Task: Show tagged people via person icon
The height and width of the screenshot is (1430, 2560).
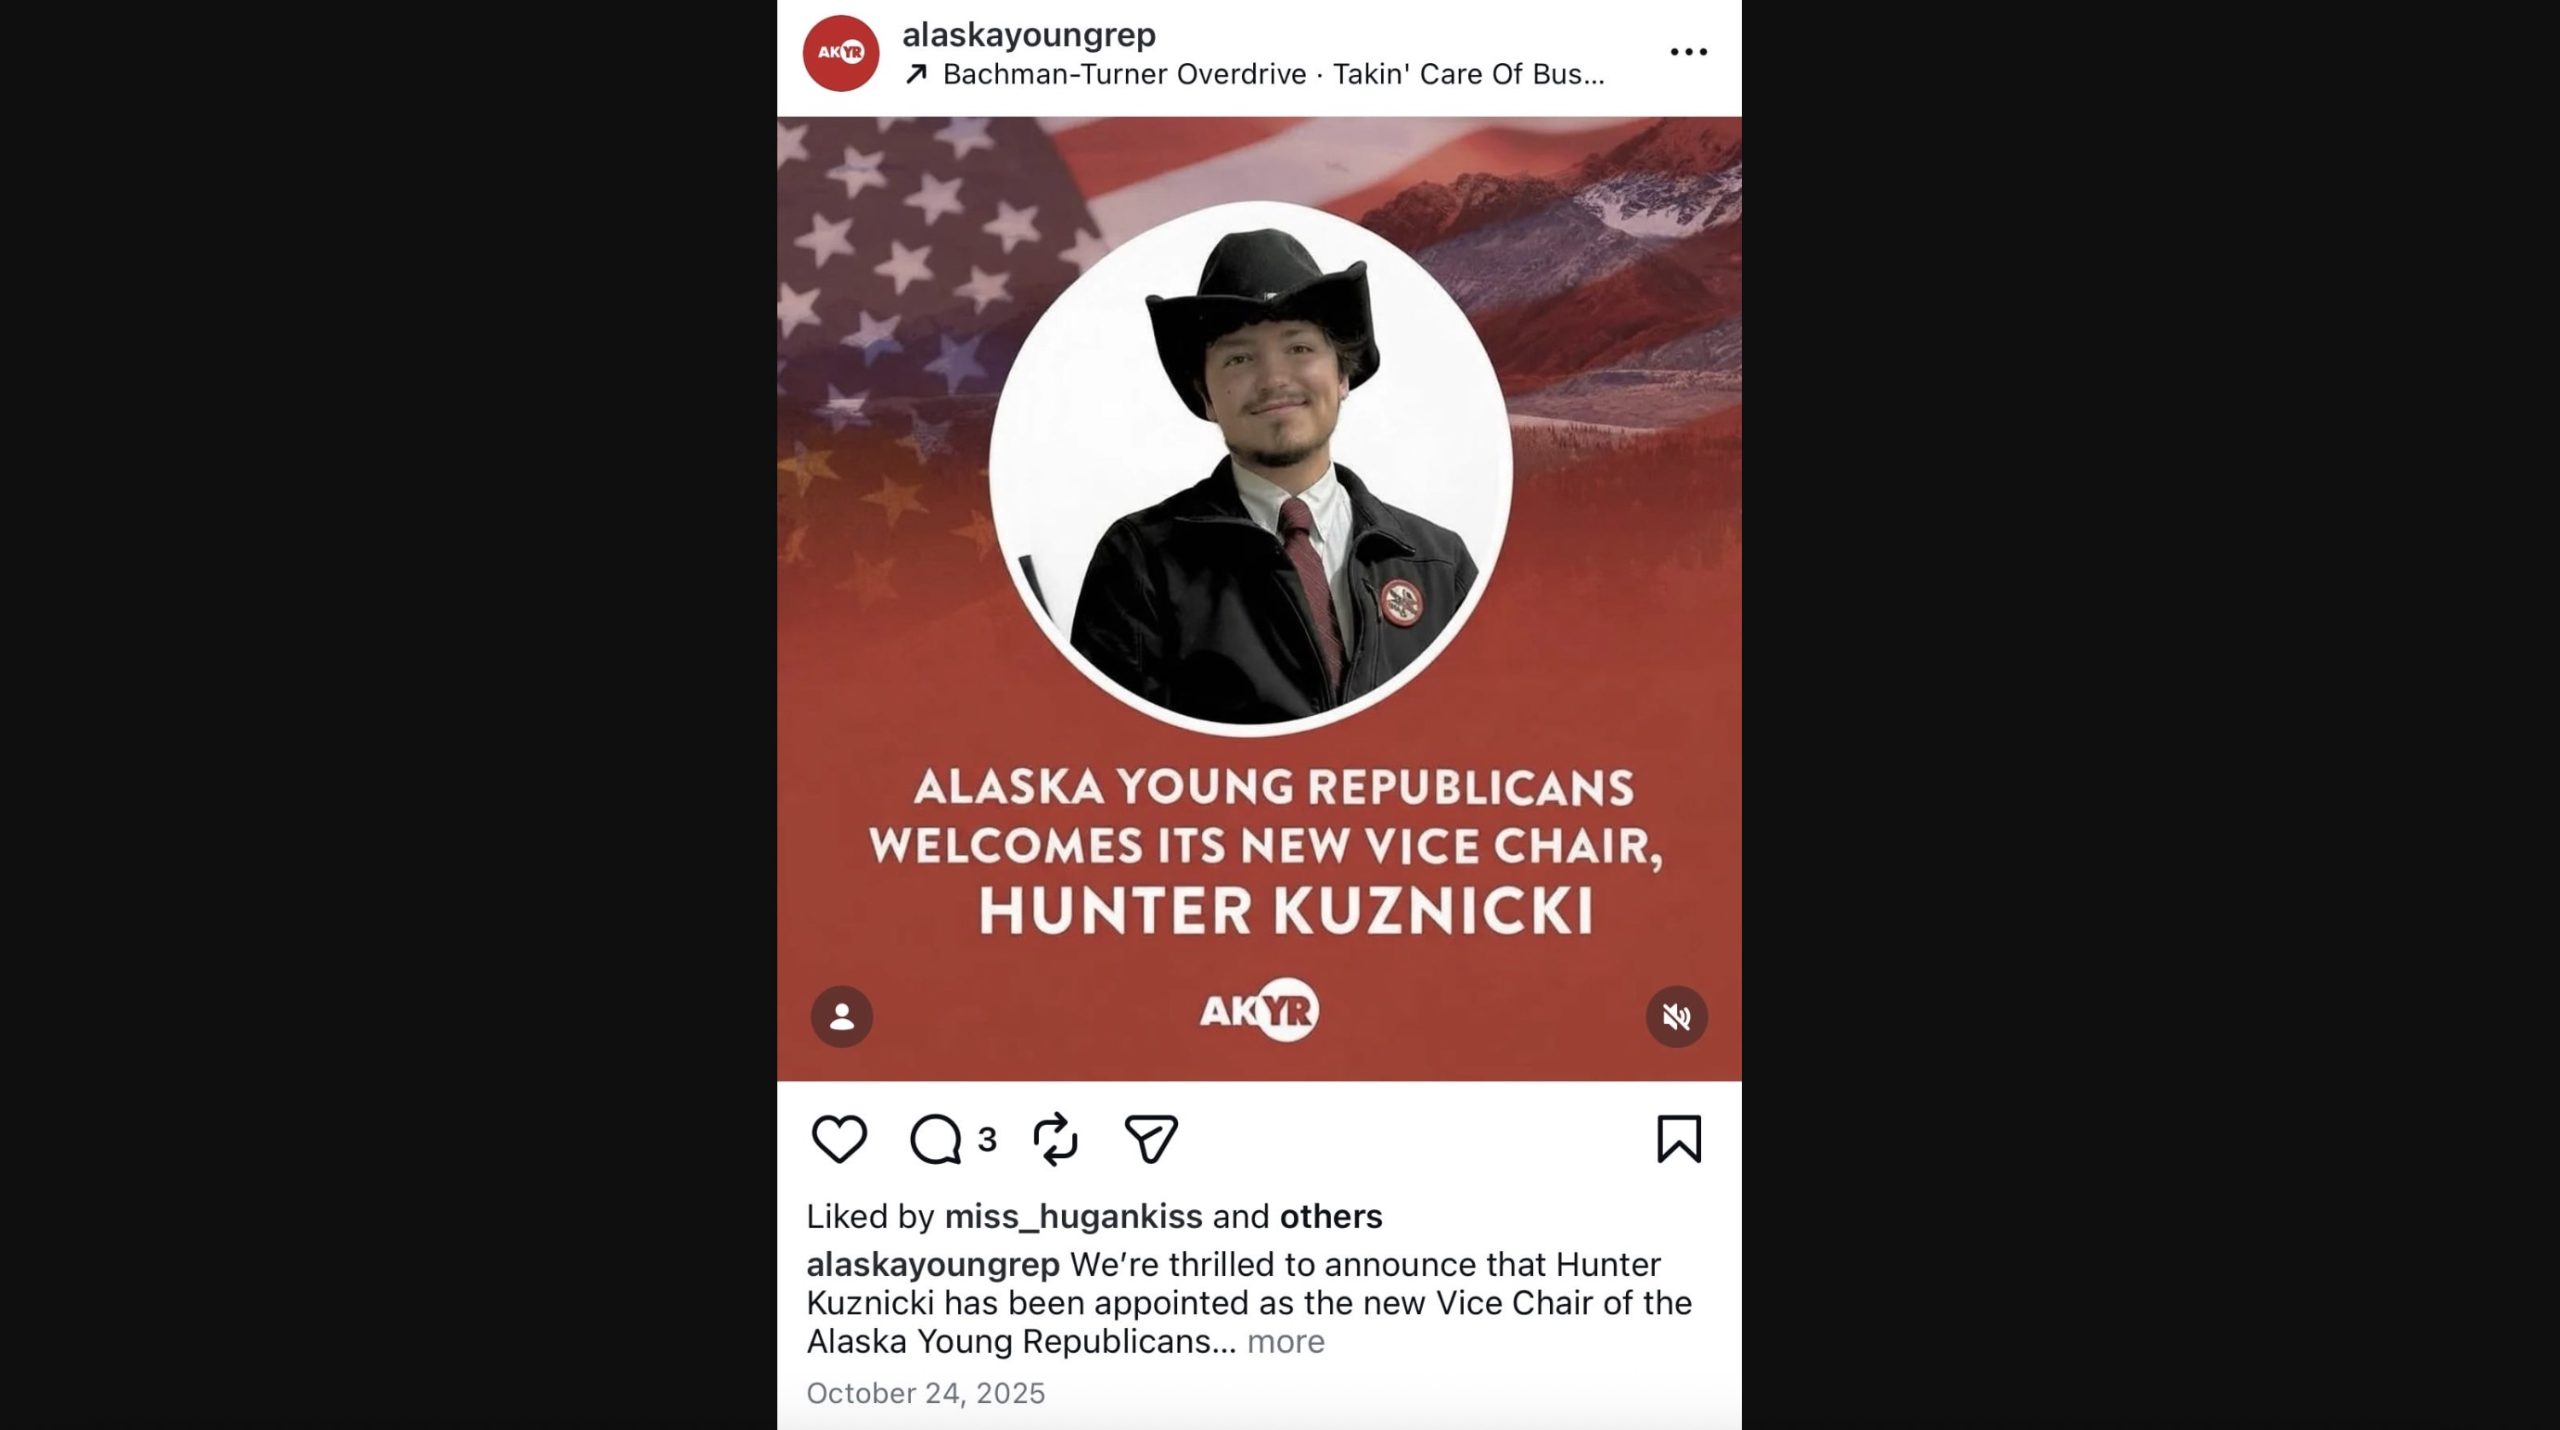Action: (x=842, y=1017)
